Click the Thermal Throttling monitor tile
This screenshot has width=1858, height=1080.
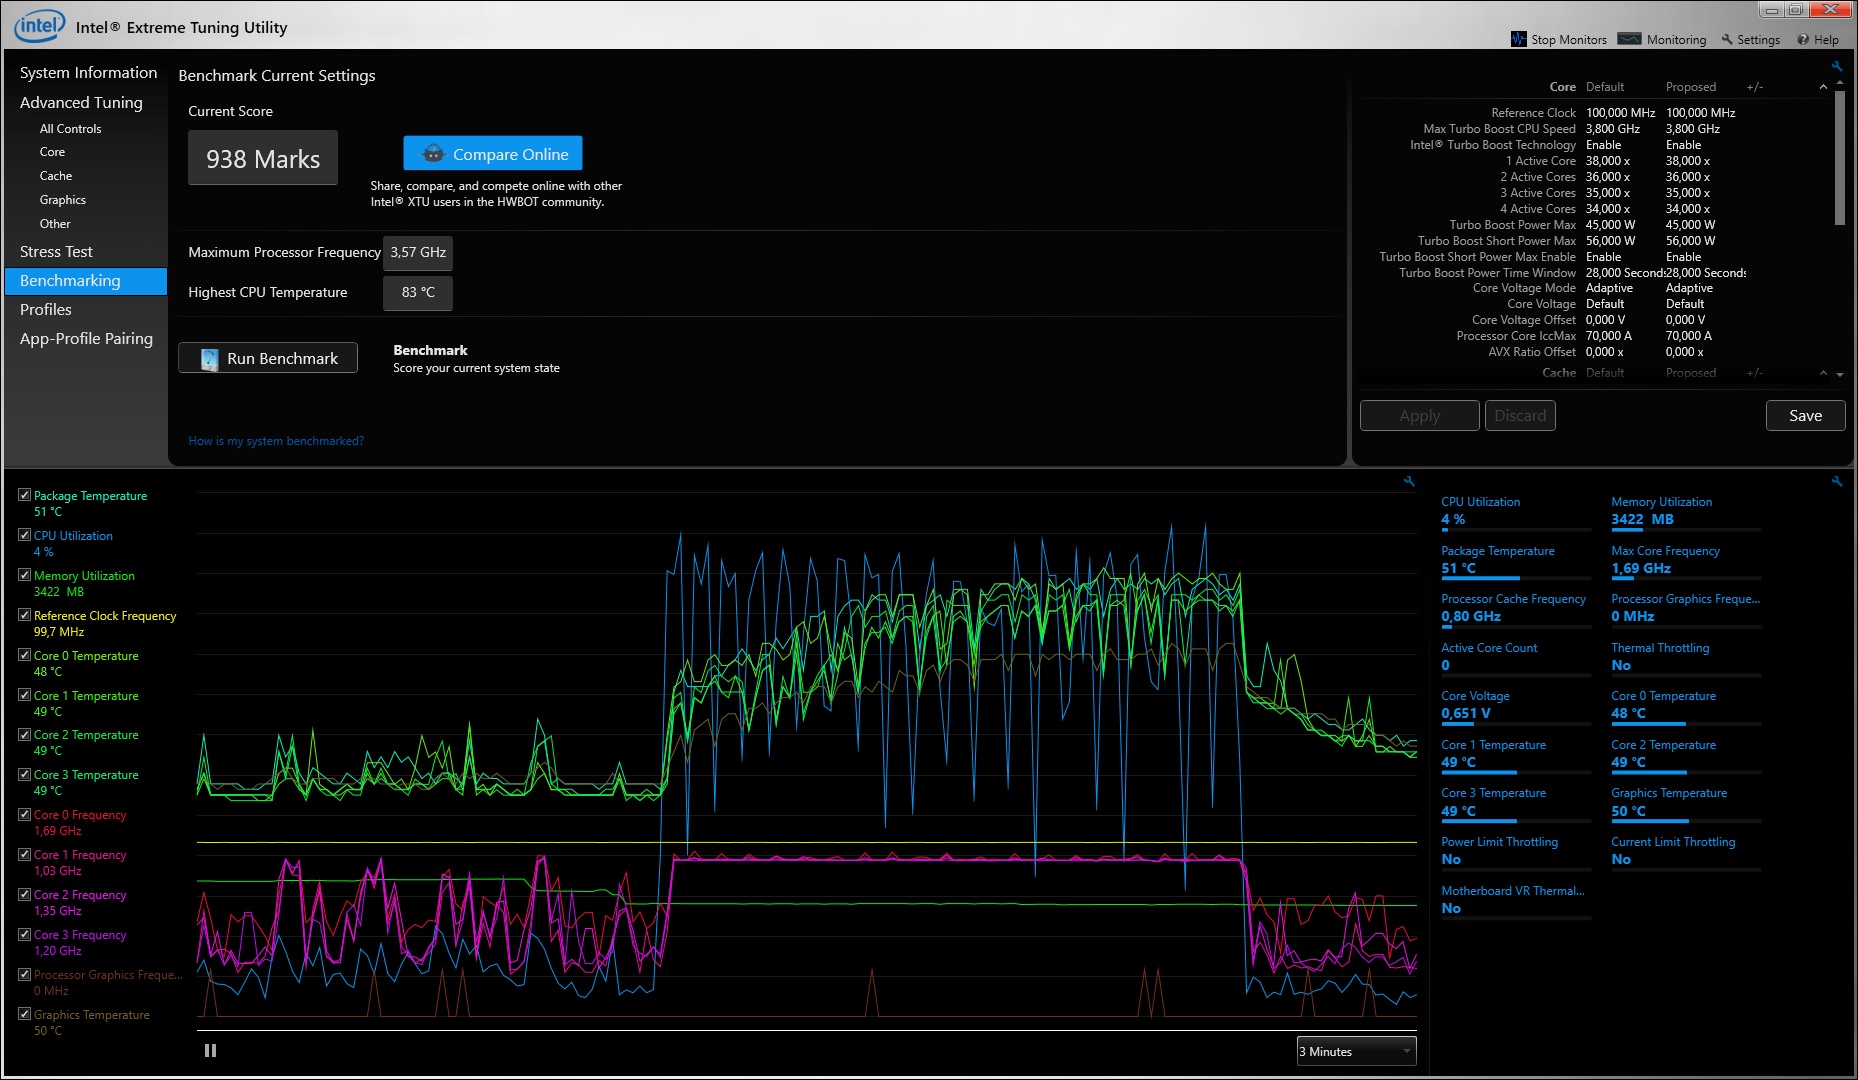[x=1686, y=658]
